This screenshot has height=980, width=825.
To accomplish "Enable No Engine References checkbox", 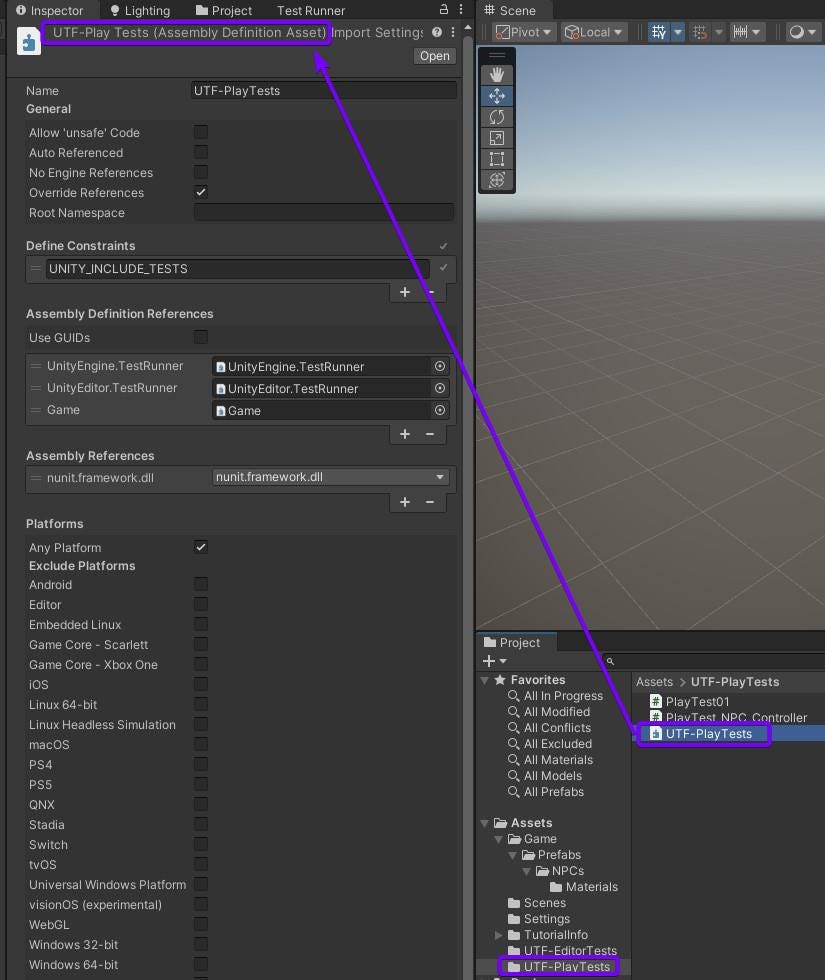I will (201, 172).
